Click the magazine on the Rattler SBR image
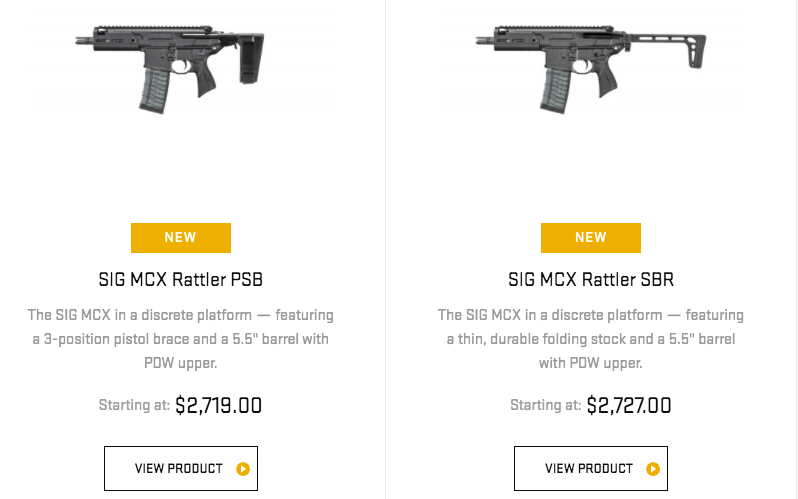This screenshot has height=499, width=798. point(556,88)
